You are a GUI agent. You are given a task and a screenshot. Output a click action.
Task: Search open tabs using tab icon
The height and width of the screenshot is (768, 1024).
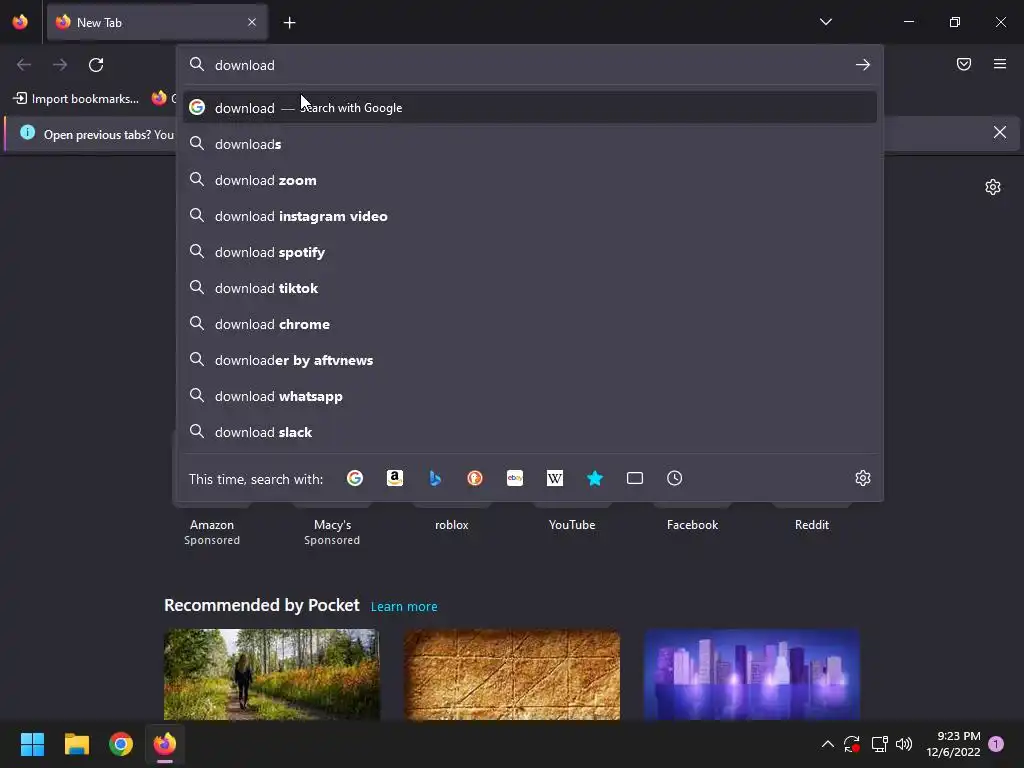[635, 478]
